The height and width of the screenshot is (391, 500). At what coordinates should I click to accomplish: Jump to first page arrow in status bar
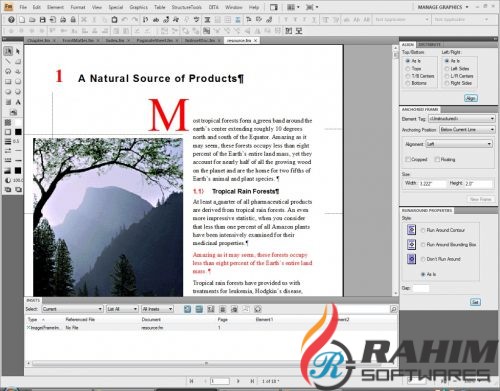tap(192, 381)
